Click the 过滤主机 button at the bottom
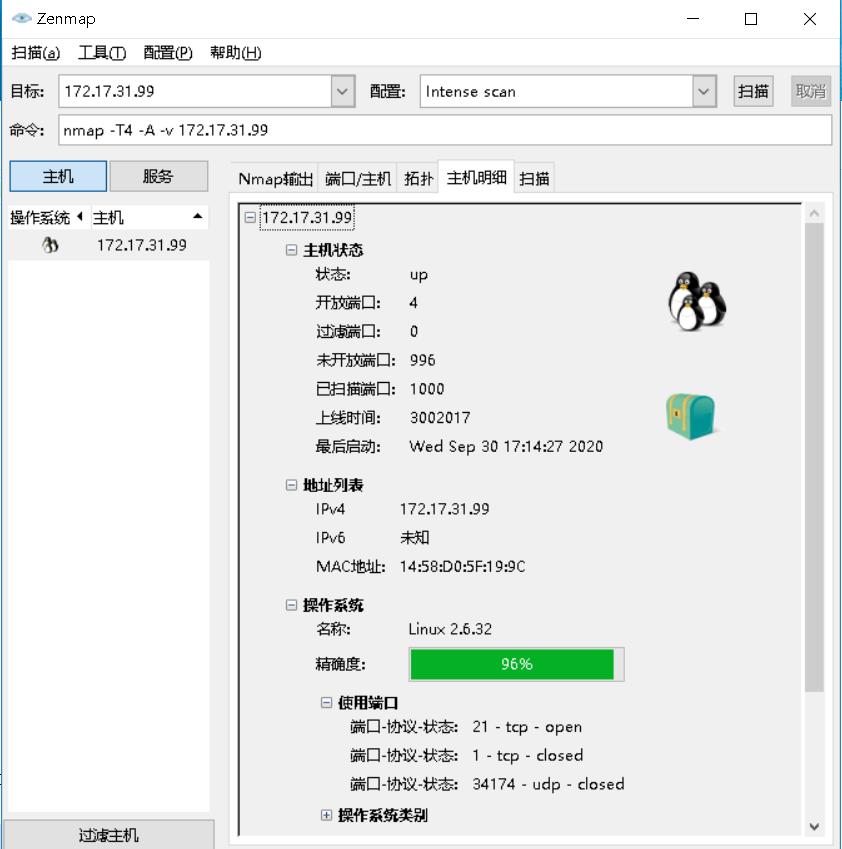Image resolution: width=842 pixels, height=849 pixels. tap(108, 833)
